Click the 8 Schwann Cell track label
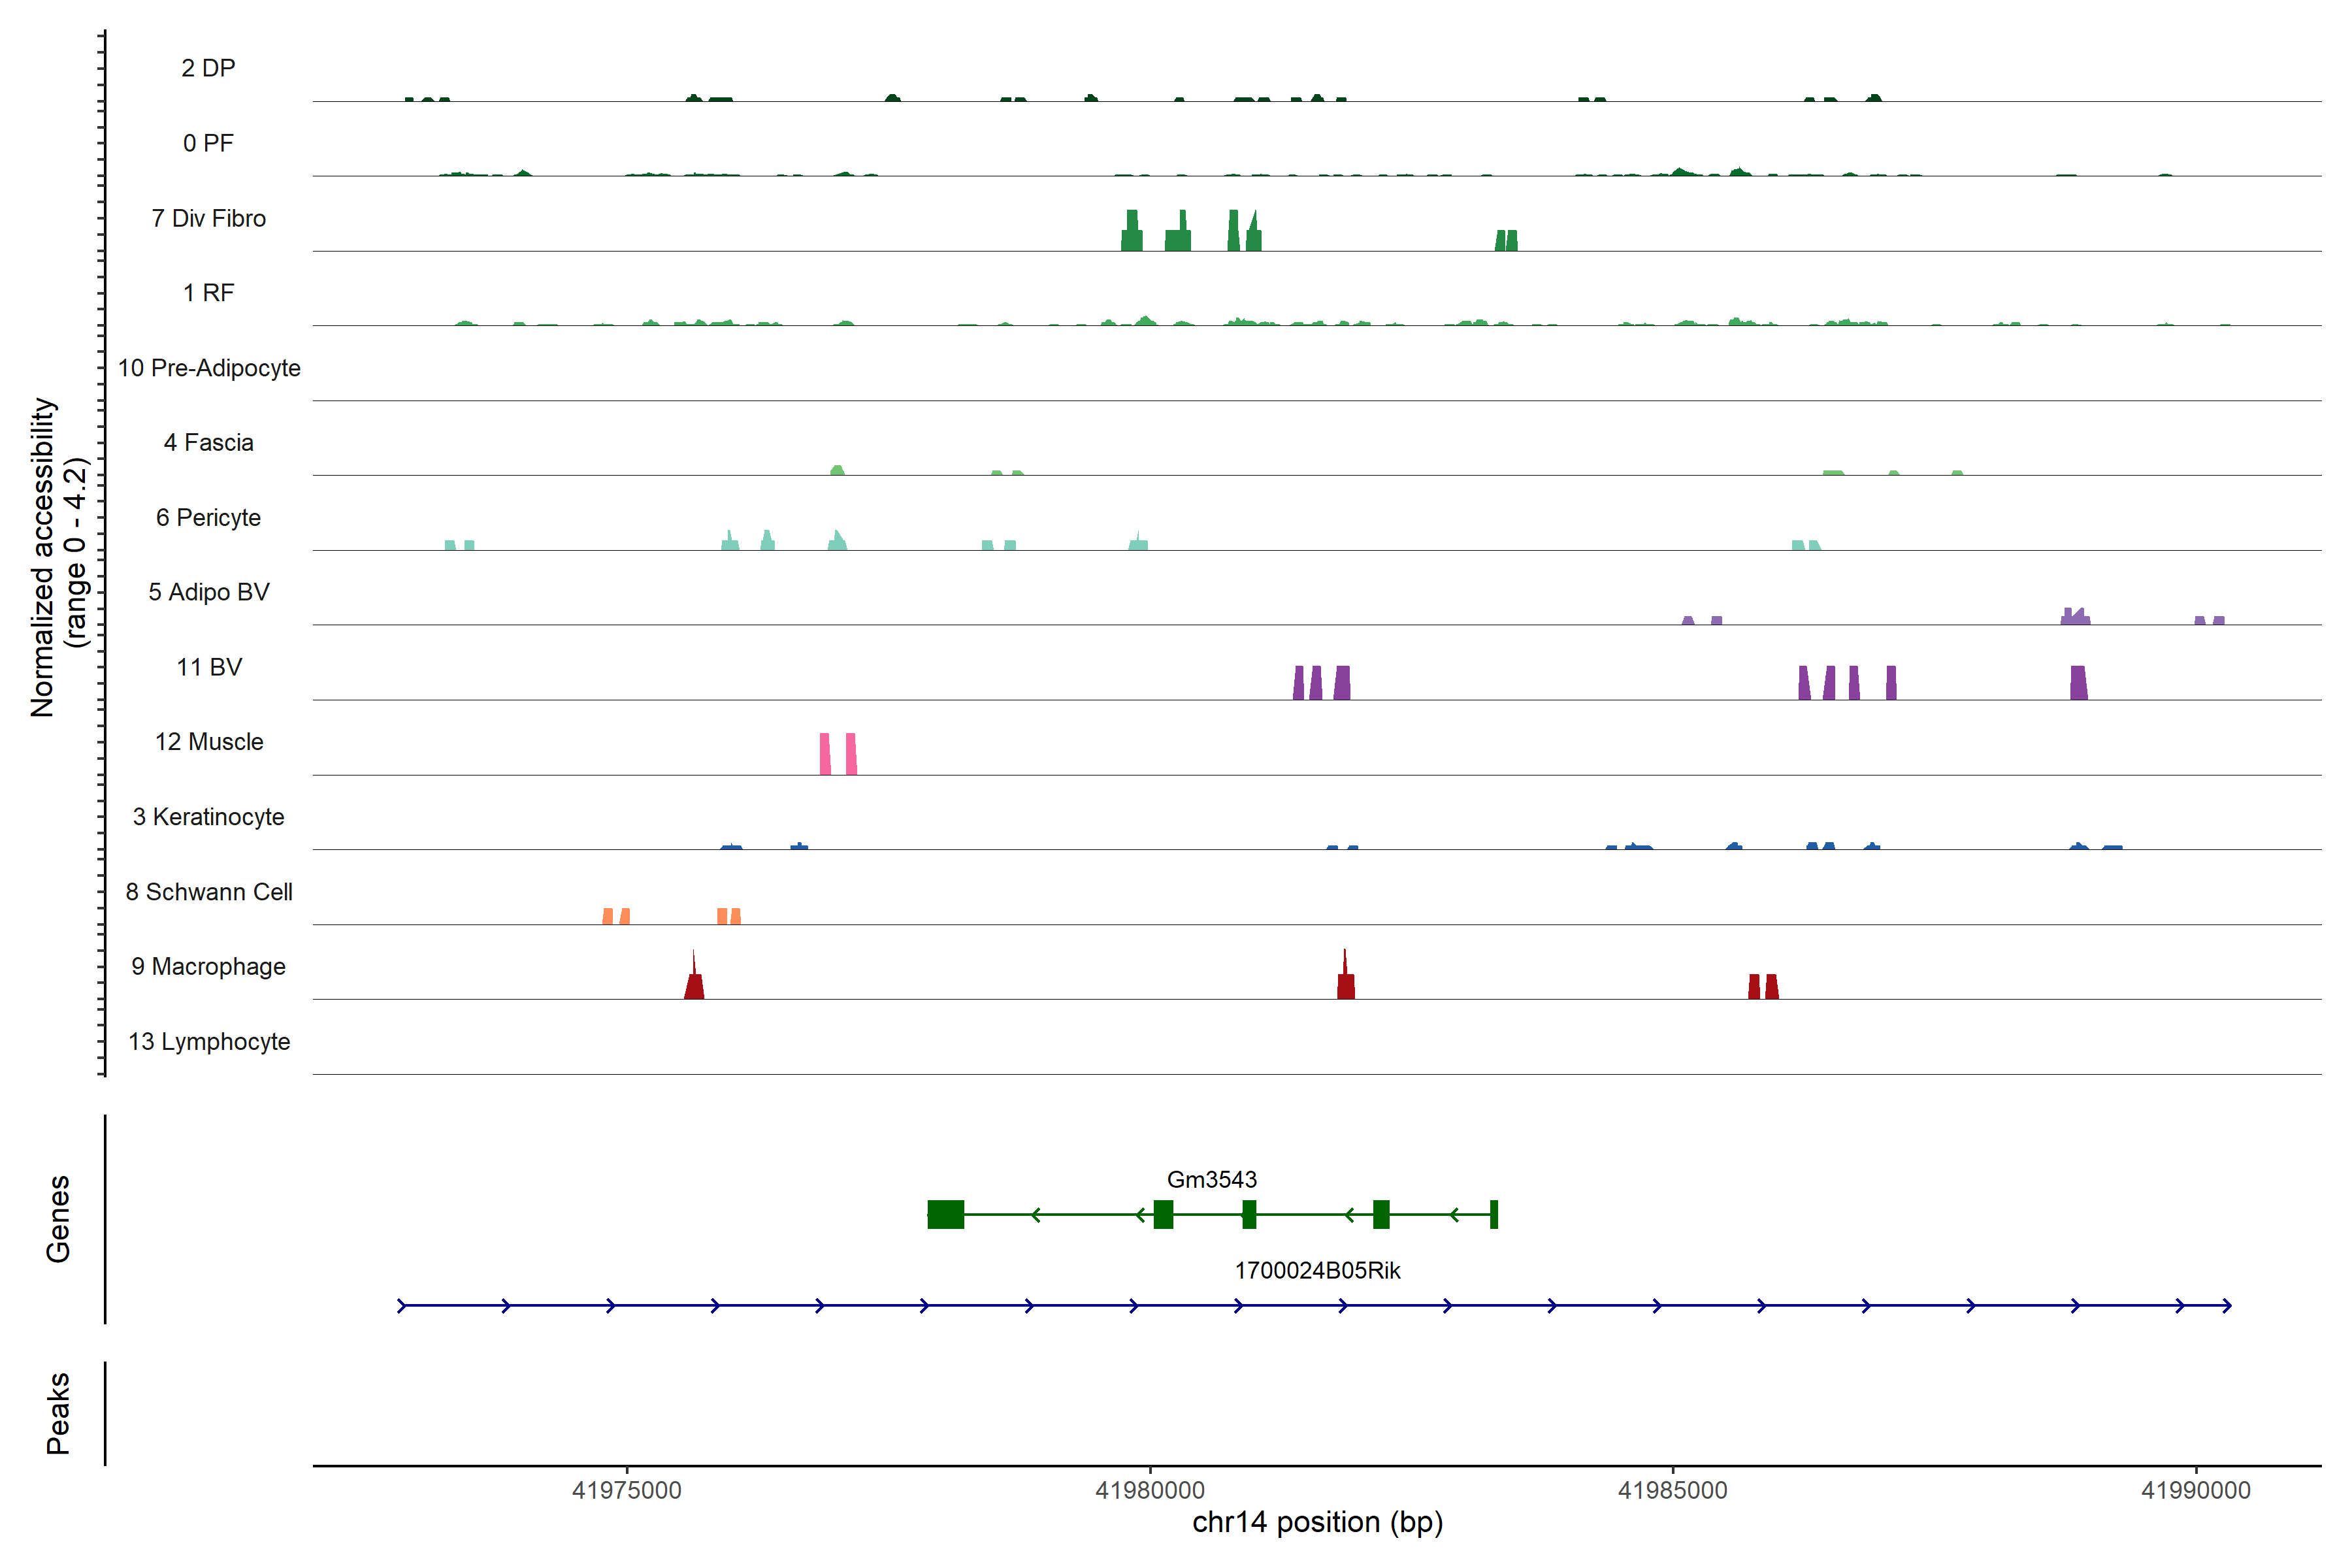This screenshot has height=1568, width=2352. click(208, 891)
